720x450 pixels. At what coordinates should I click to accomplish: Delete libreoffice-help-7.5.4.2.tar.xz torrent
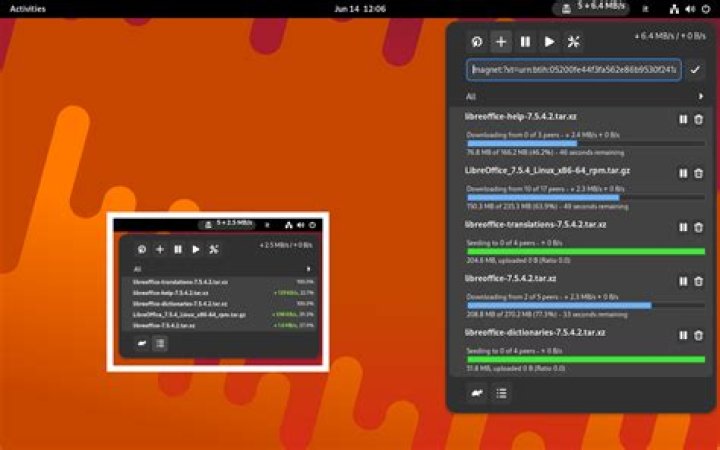[698, 119]
